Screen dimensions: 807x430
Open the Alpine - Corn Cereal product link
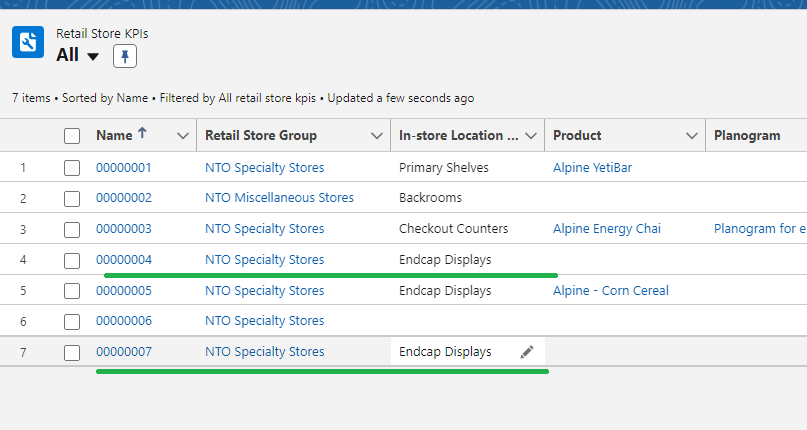(x=611, y=290)
